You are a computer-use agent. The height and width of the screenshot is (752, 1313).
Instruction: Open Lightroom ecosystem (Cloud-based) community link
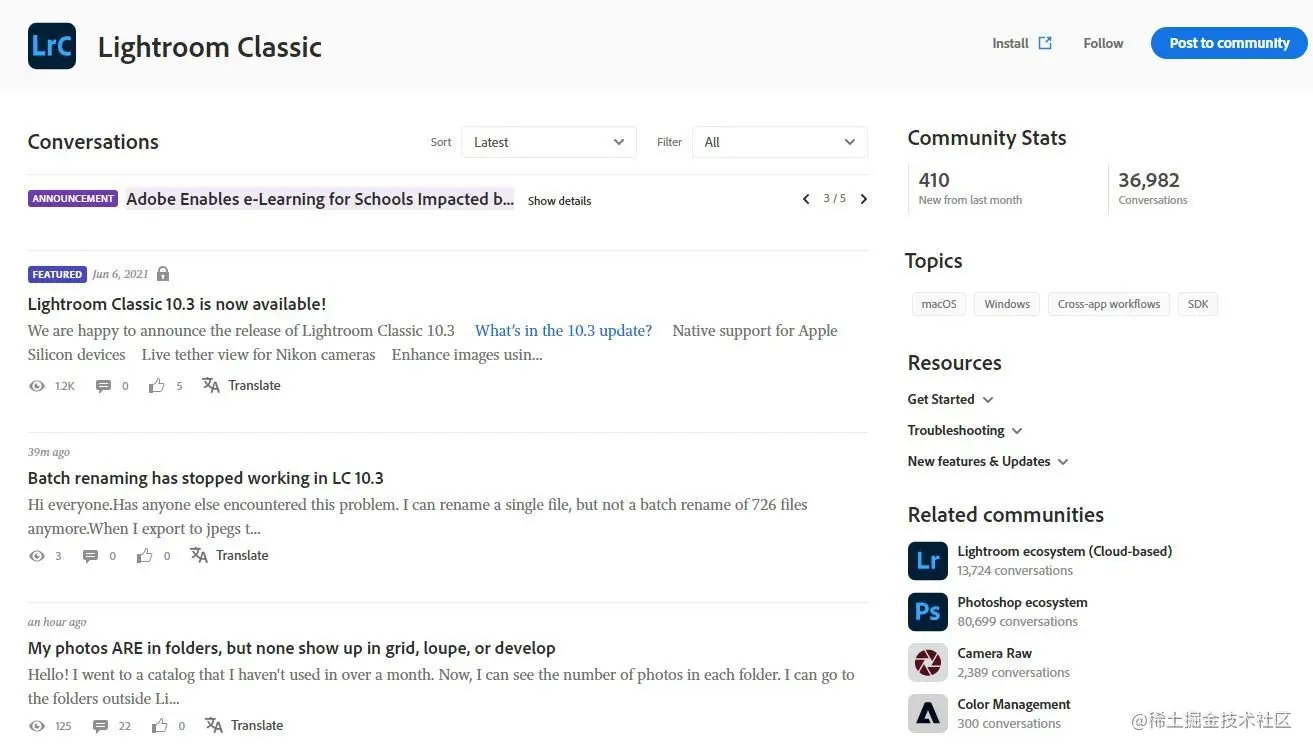click(1065, 551)
